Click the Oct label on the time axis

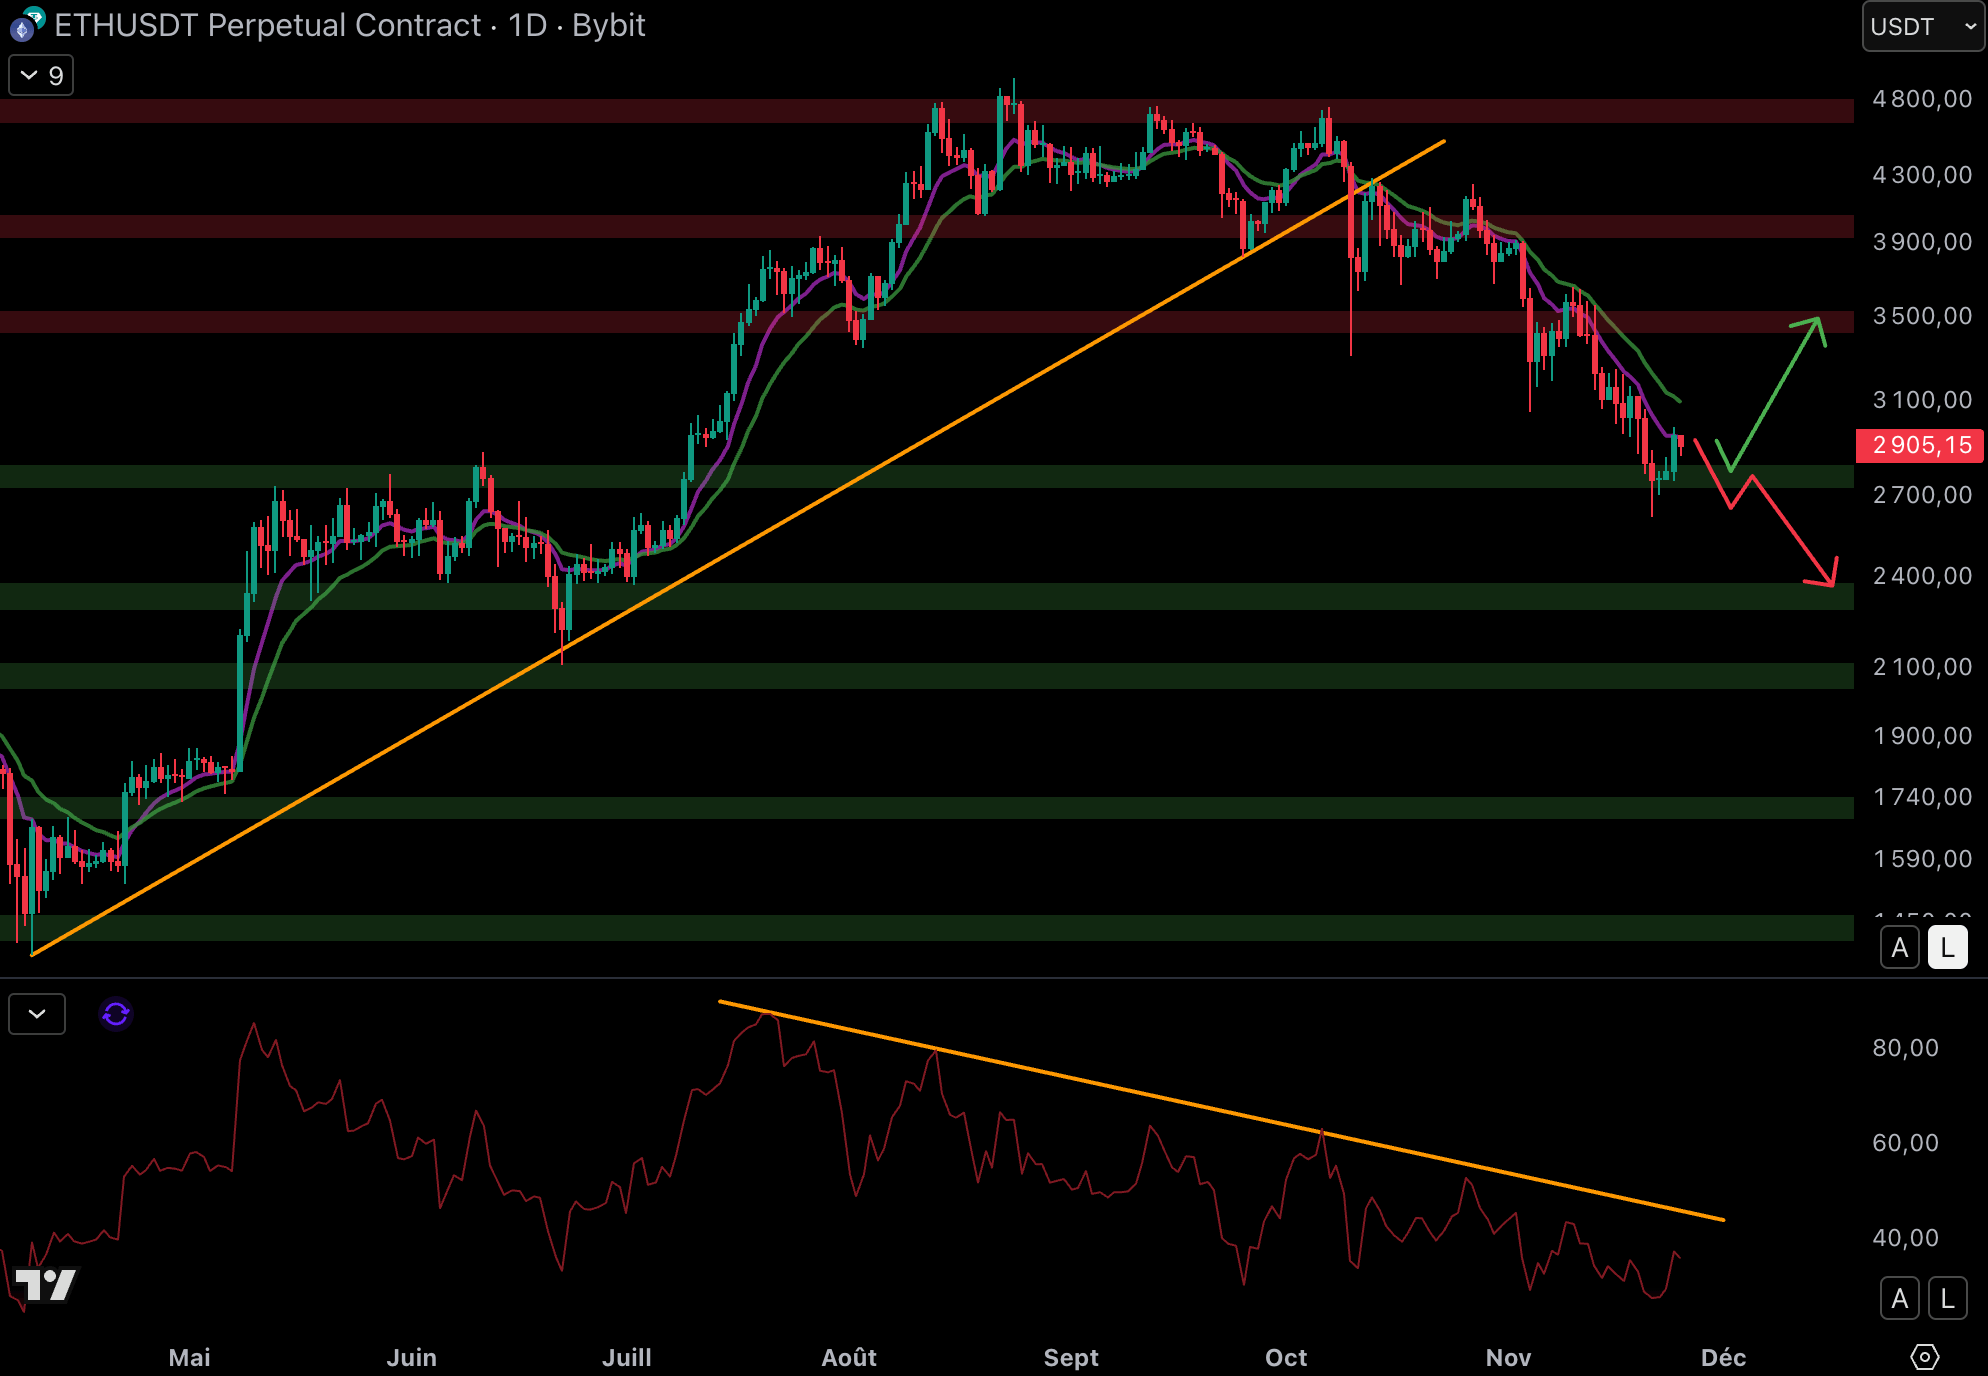[1286, 1357]
